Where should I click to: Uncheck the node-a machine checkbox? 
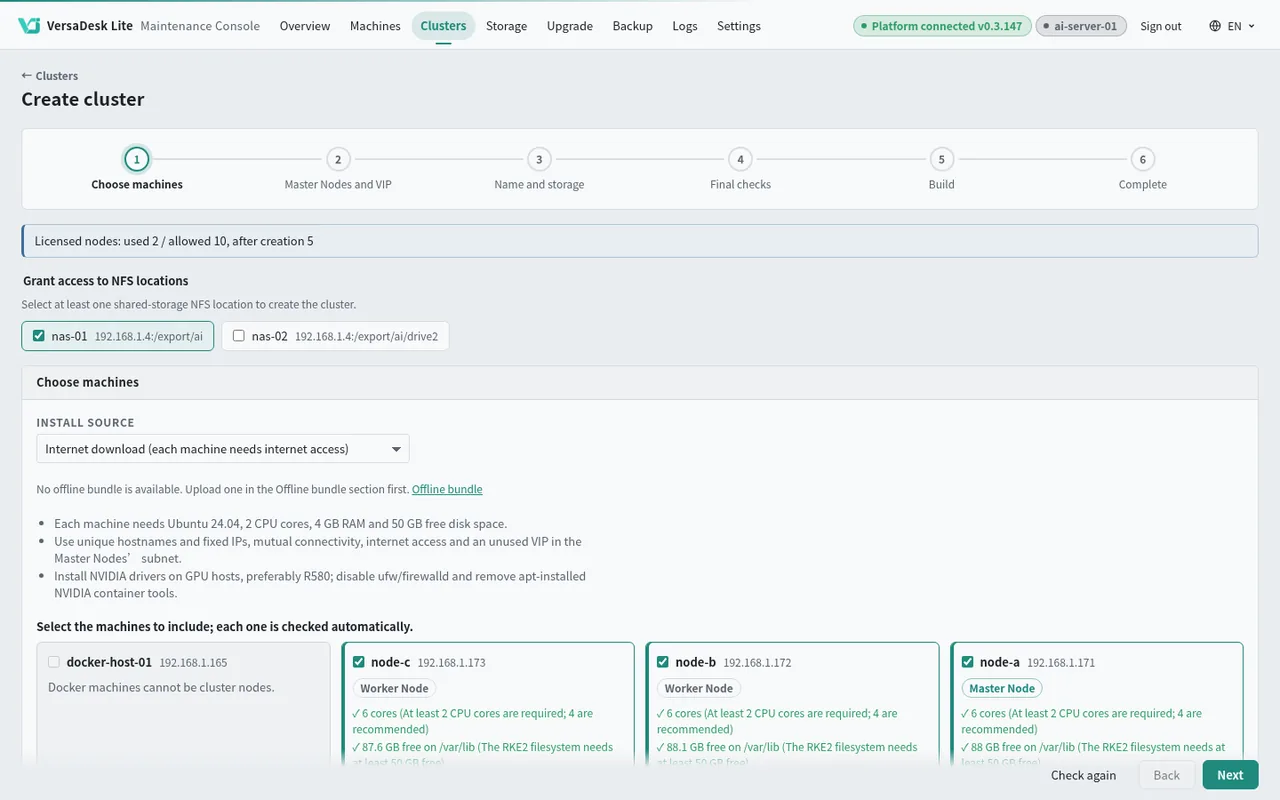(x=967, y=662)
